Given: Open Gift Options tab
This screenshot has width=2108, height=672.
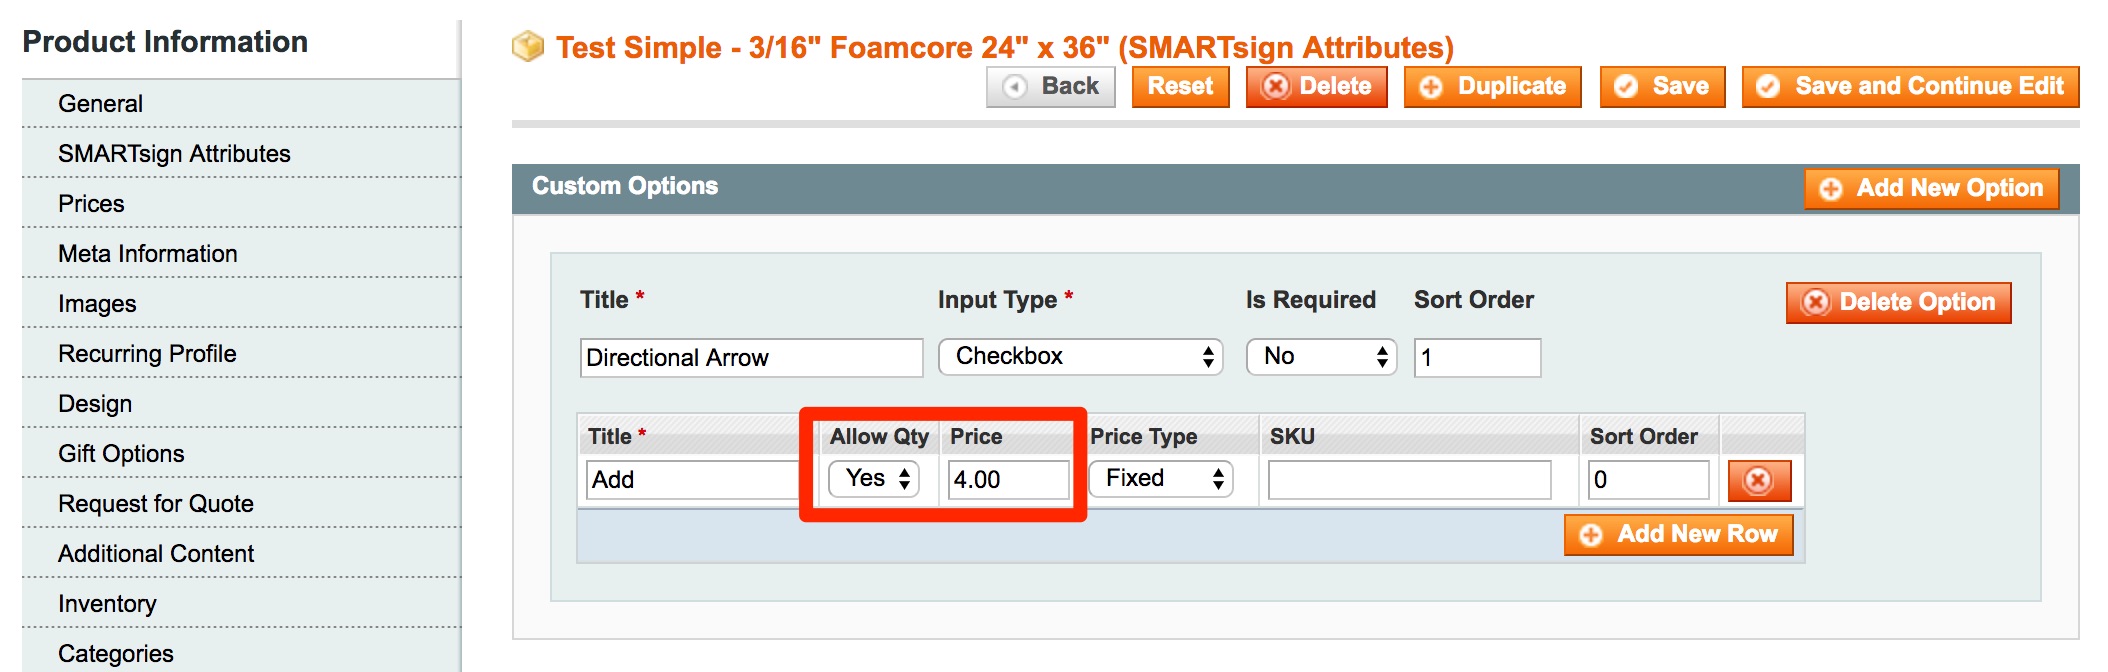Looking at the screenshot, I should (241, 454).
